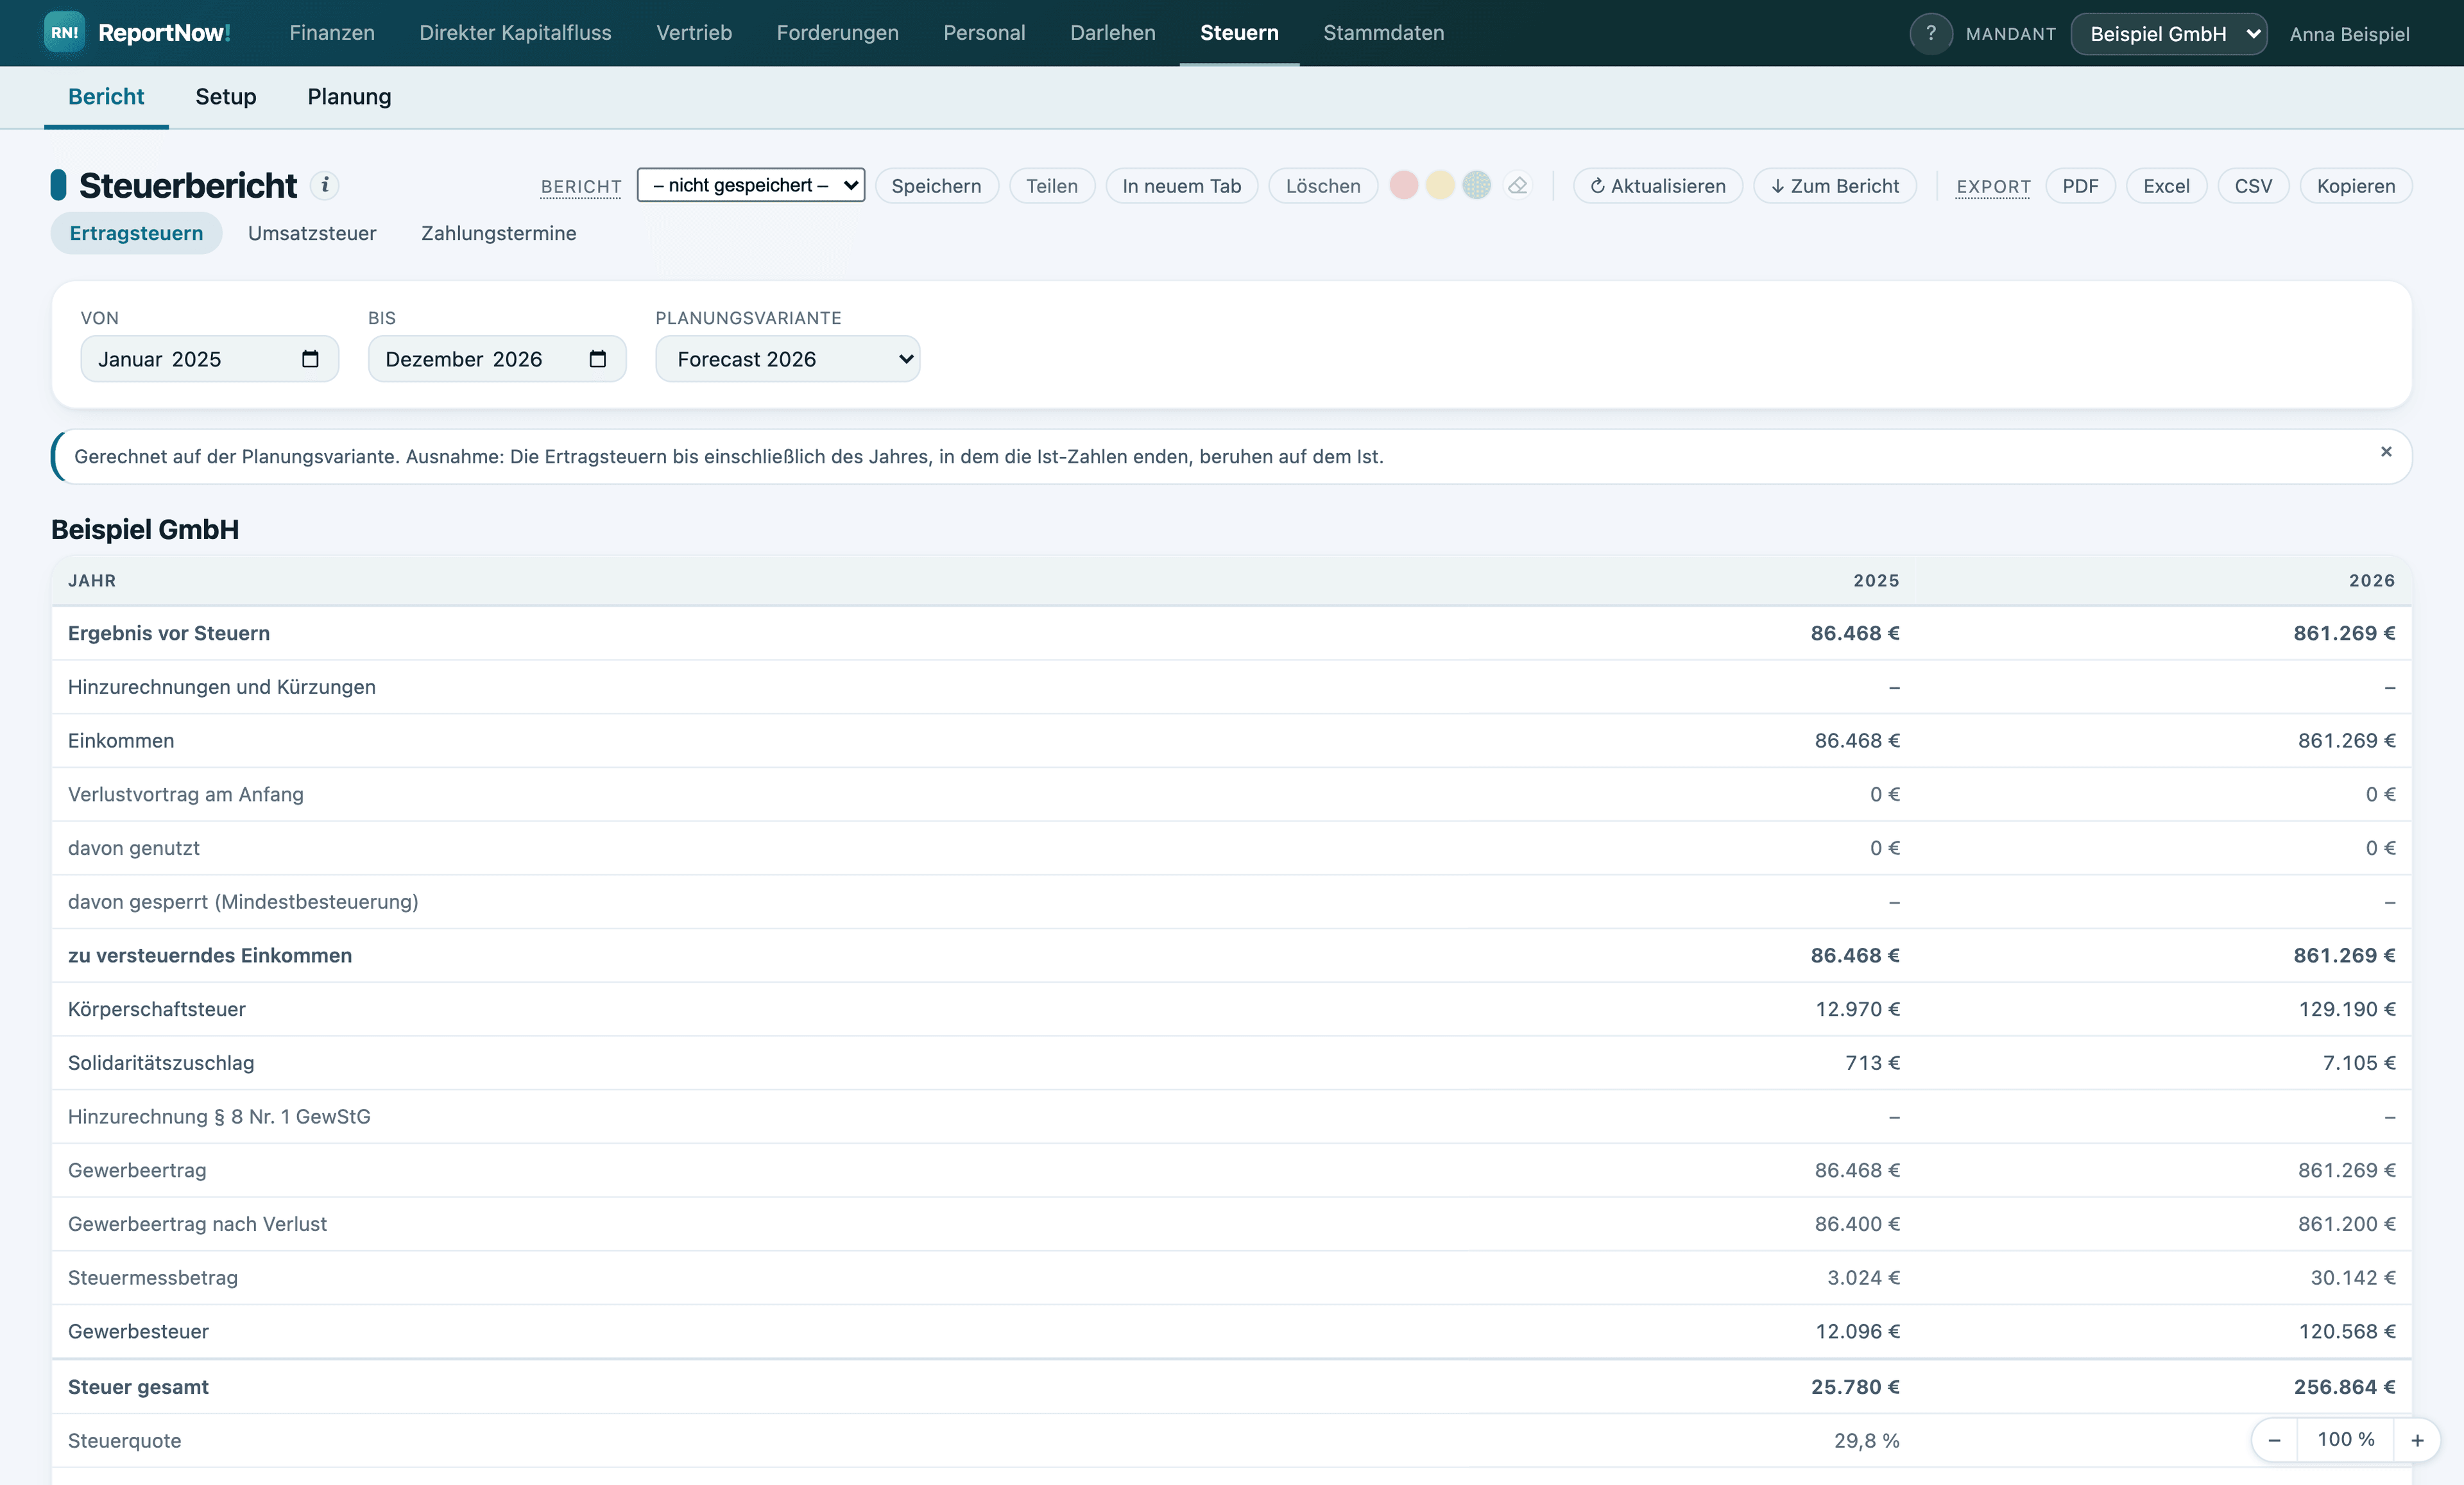Switch to Darlehen section

1112,33
